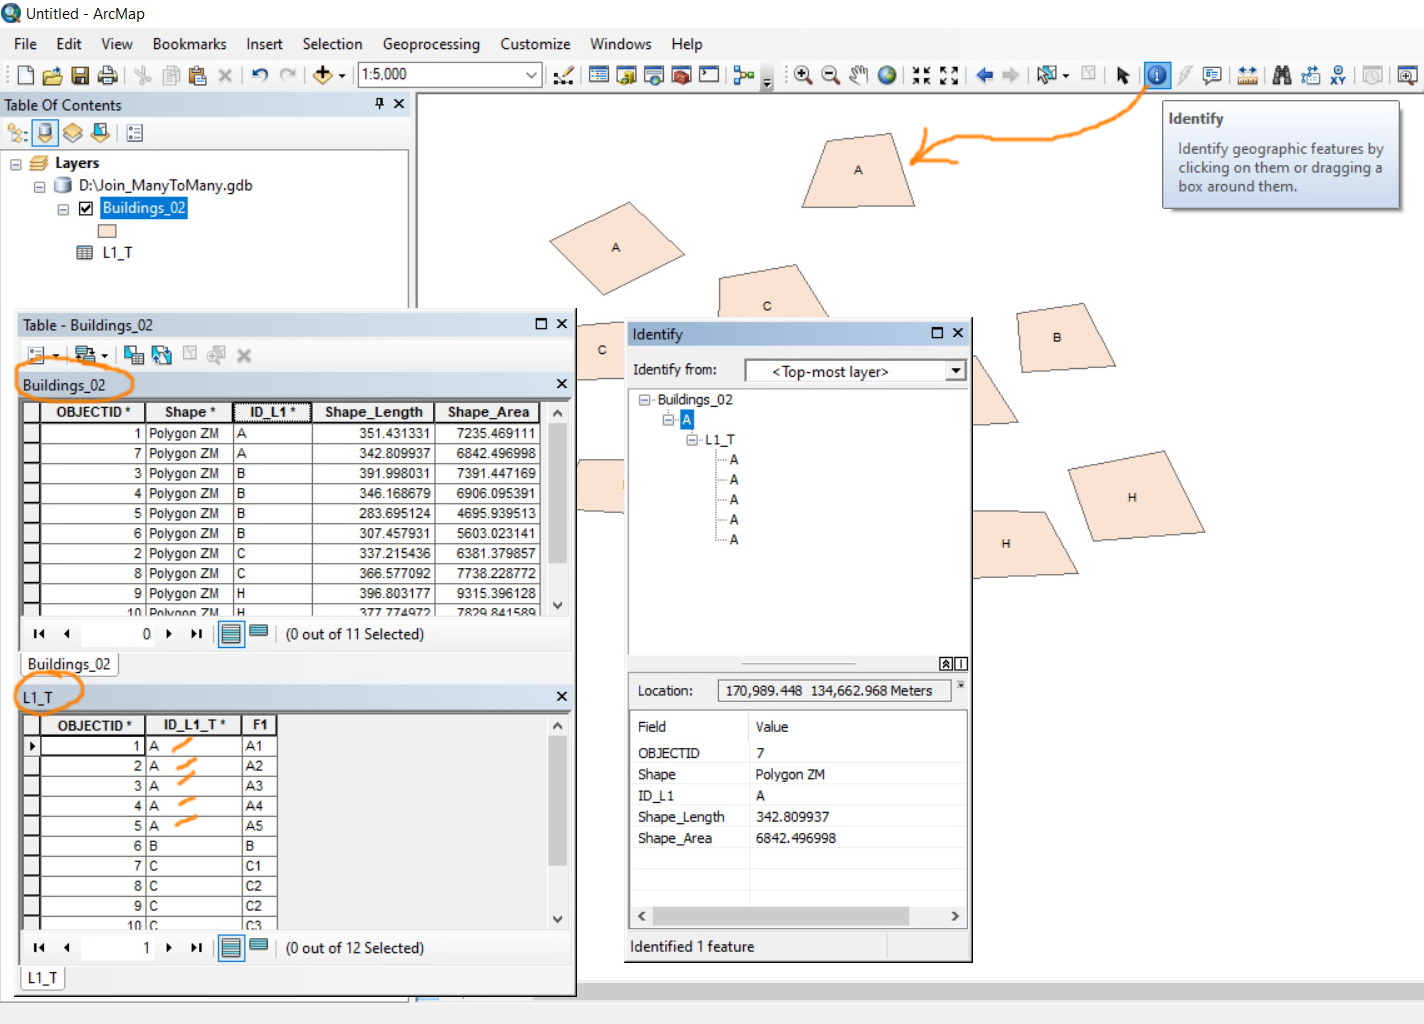Activate the Pan hand tool
The image size is (1424, 1024).
(858, 75)
